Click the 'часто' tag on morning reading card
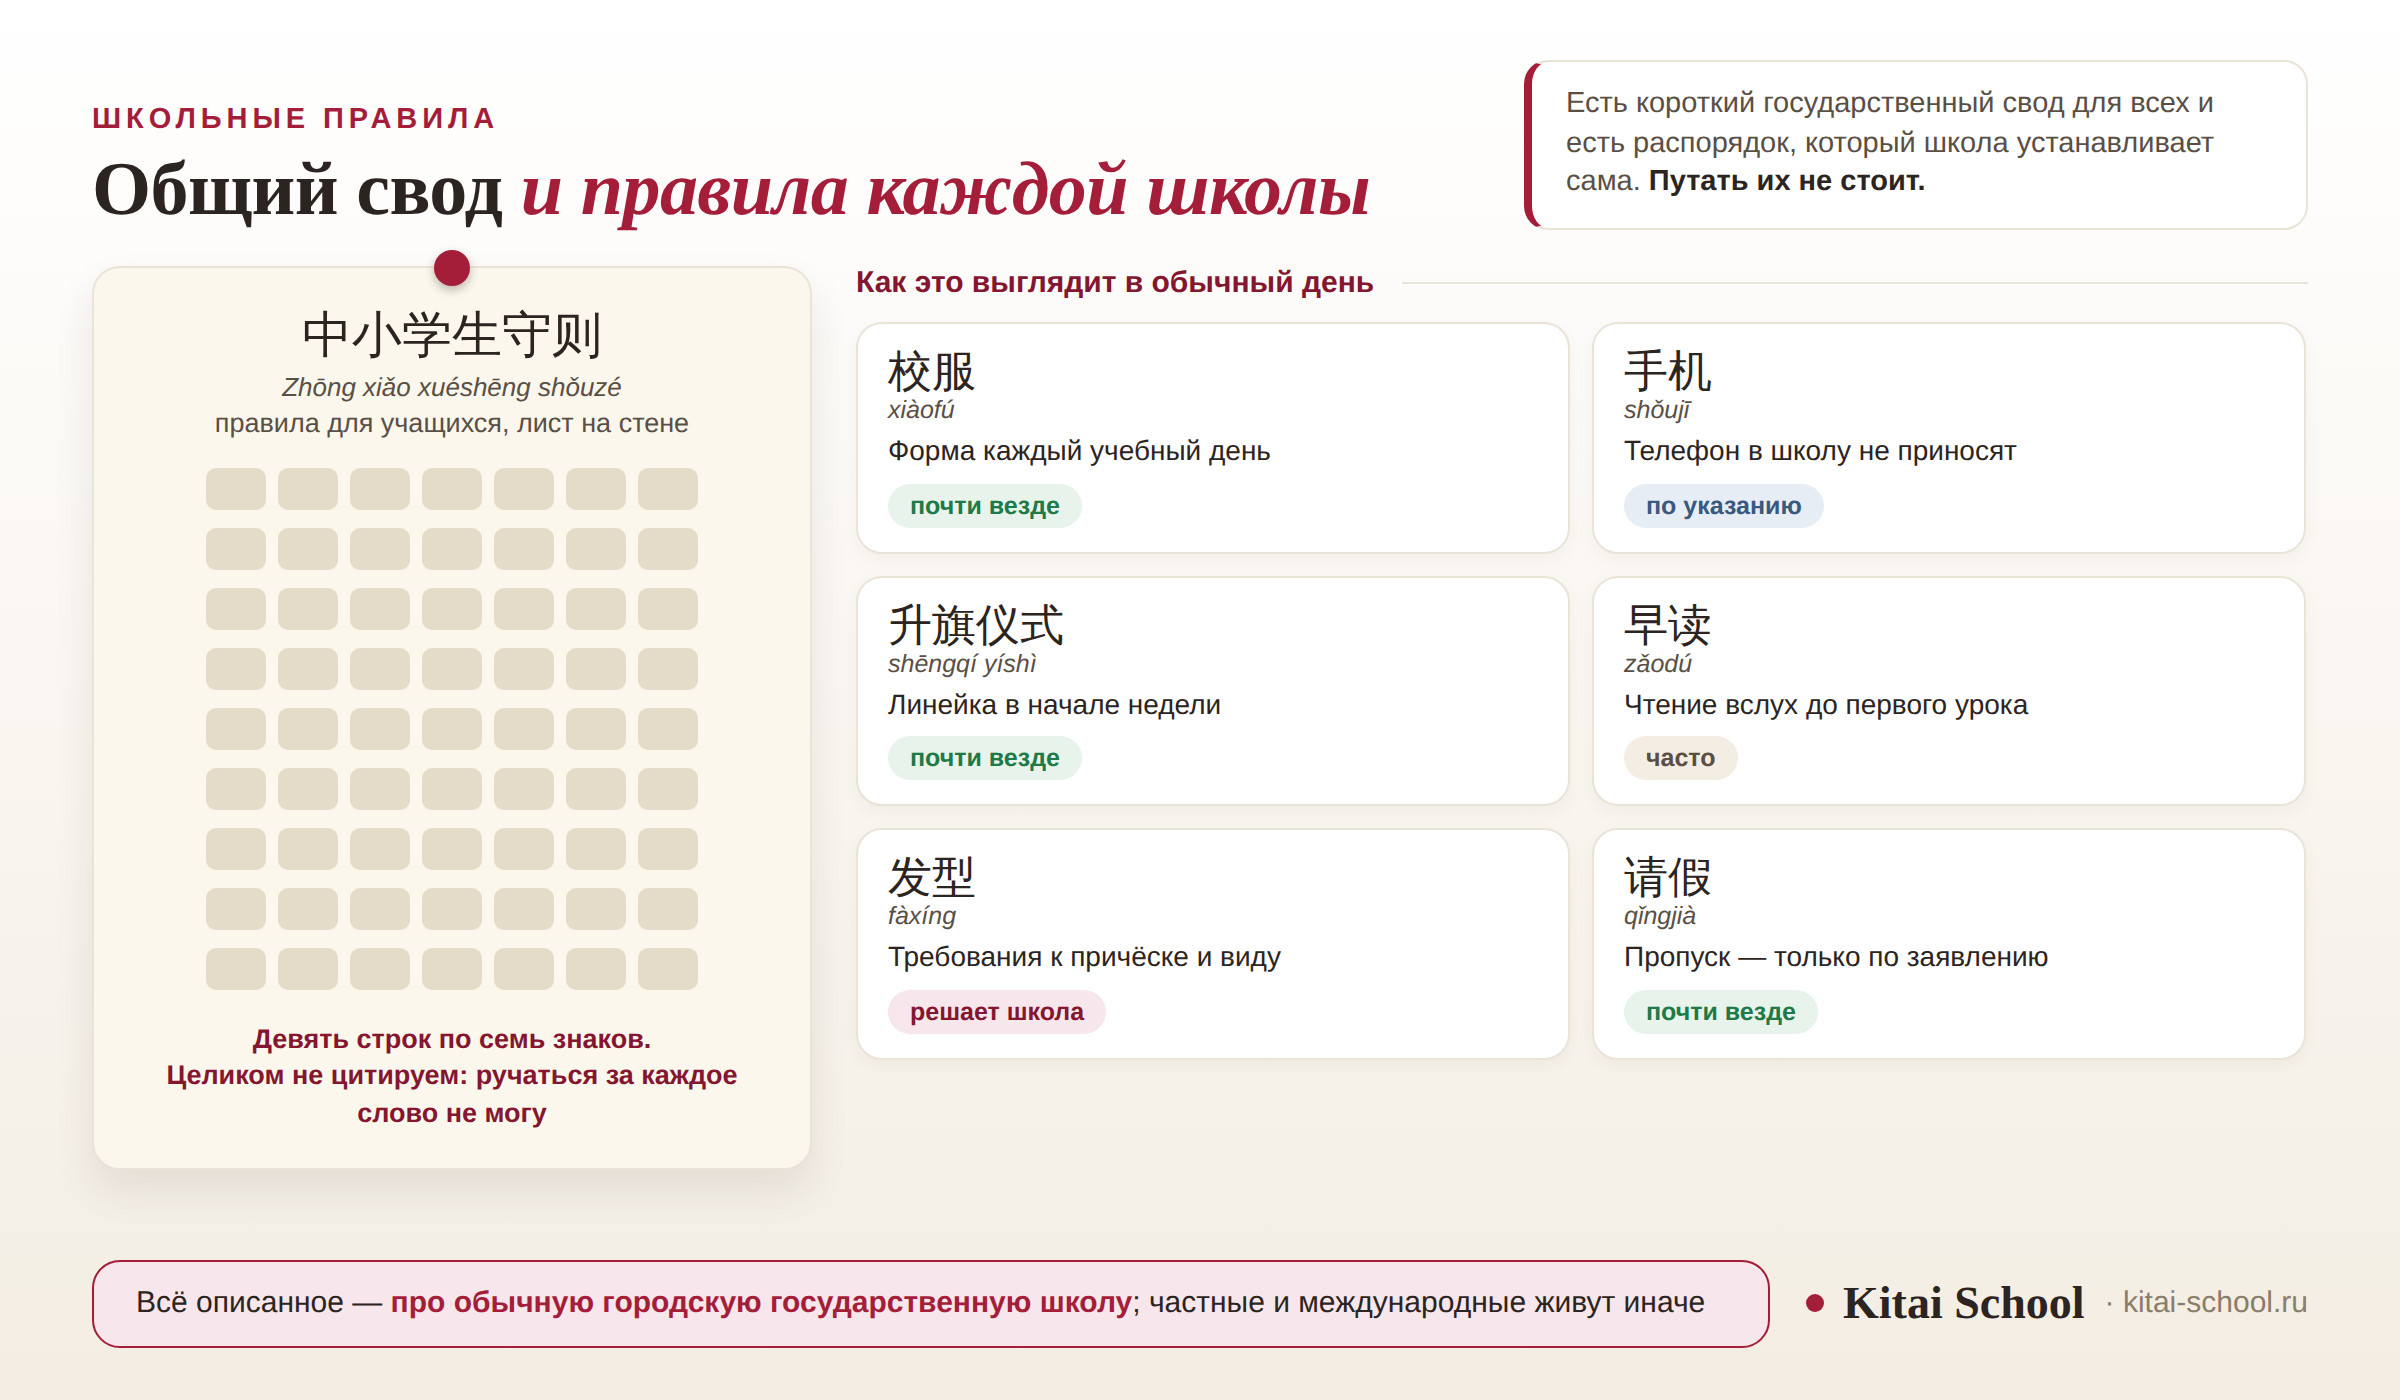 [x=1681, y=758]
